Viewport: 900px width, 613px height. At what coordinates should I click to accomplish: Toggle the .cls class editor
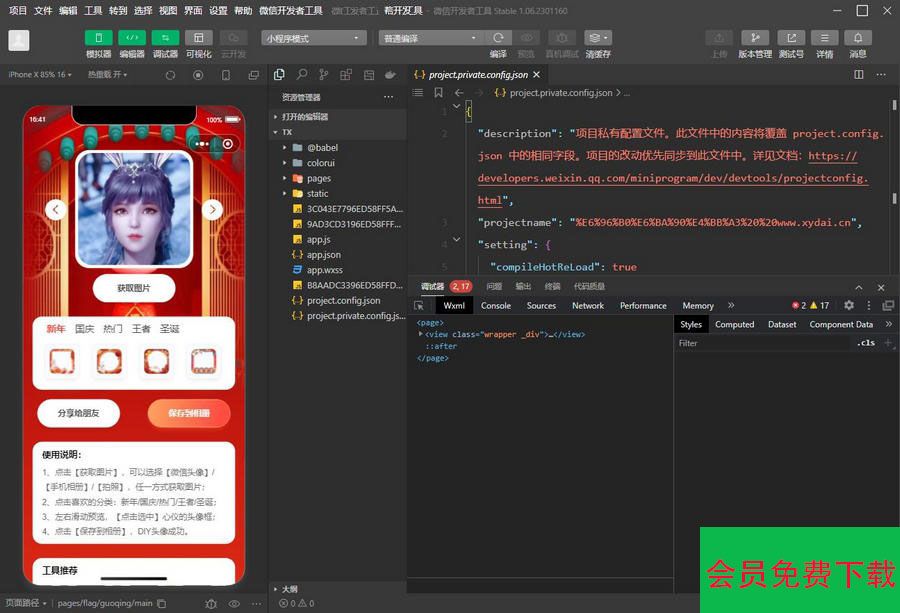(x=866, y=343)
